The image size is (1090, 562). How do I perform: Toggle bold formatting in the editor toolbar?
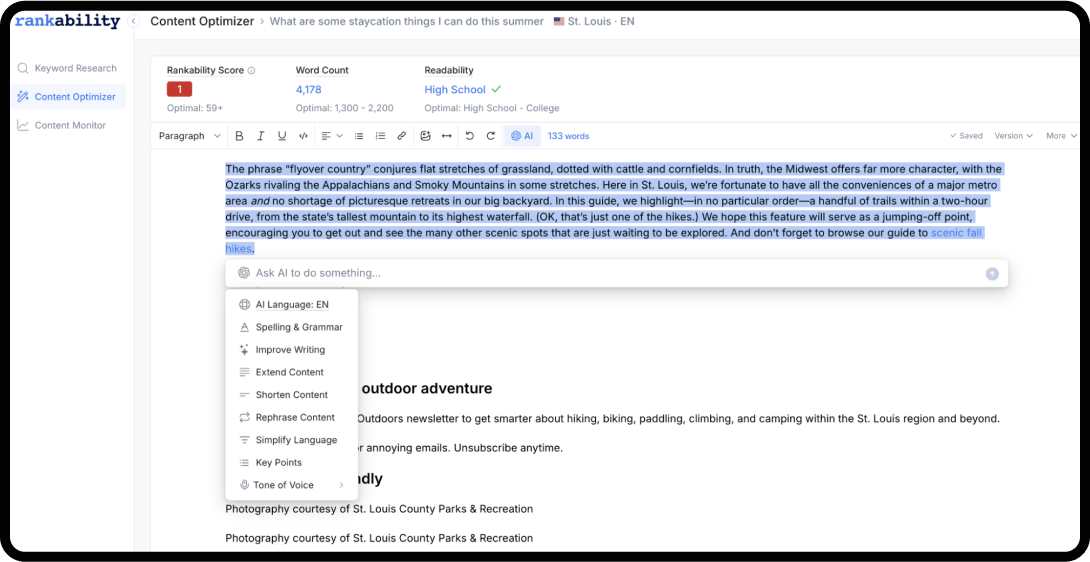(x=239, y=136)
